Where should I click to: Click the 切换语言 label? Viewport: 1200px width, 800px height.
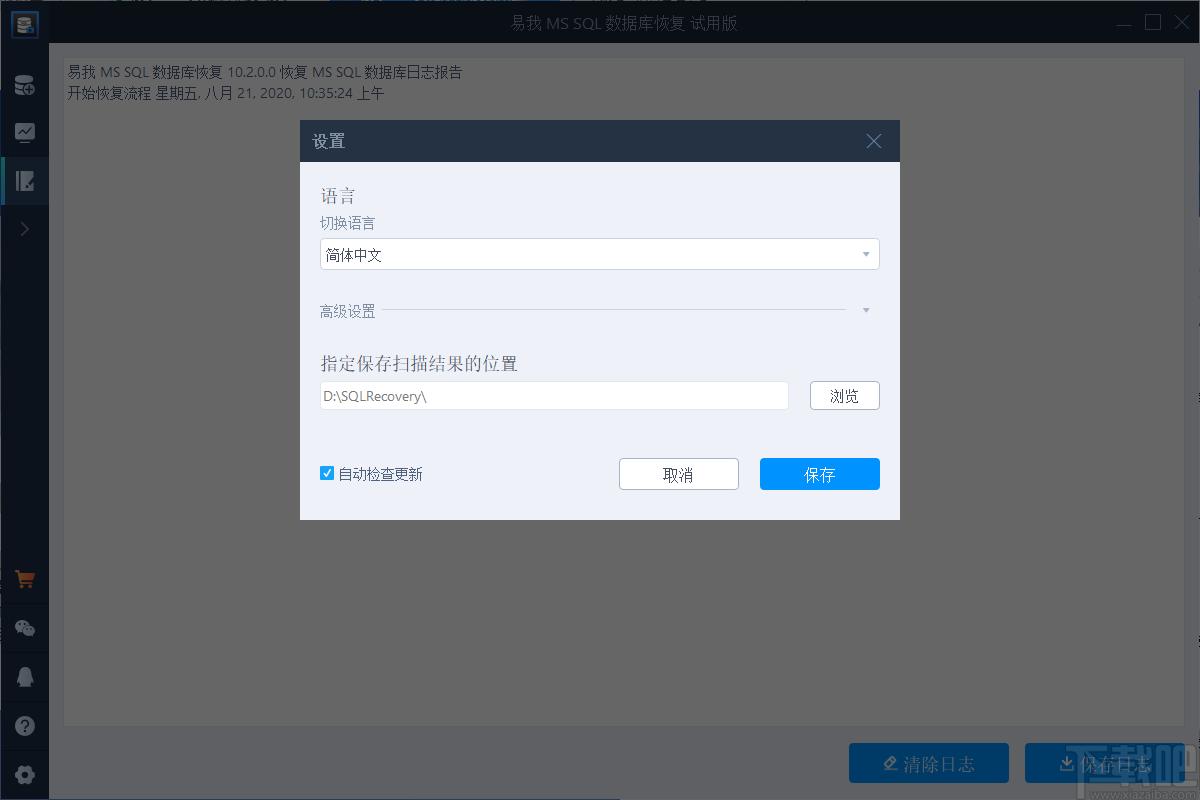click(x=348, y=223)
